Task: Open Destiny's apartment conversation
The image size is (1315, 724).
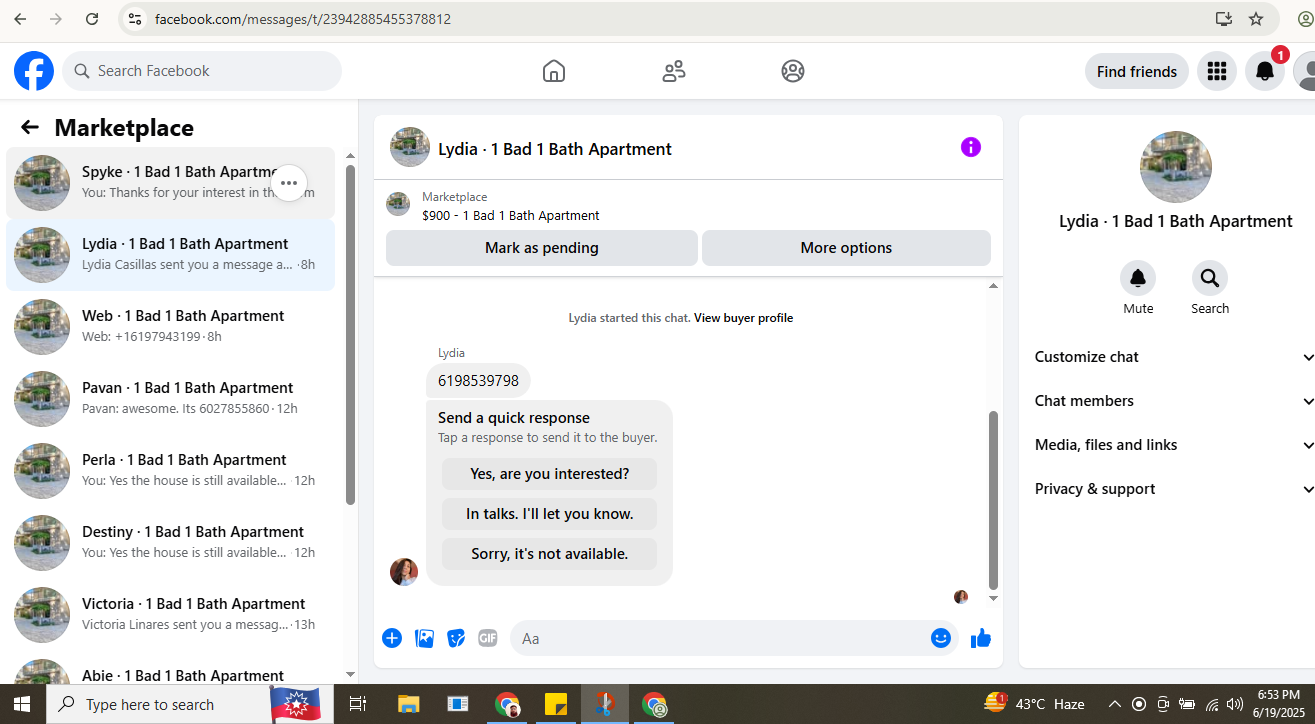Action: (170, 543)
